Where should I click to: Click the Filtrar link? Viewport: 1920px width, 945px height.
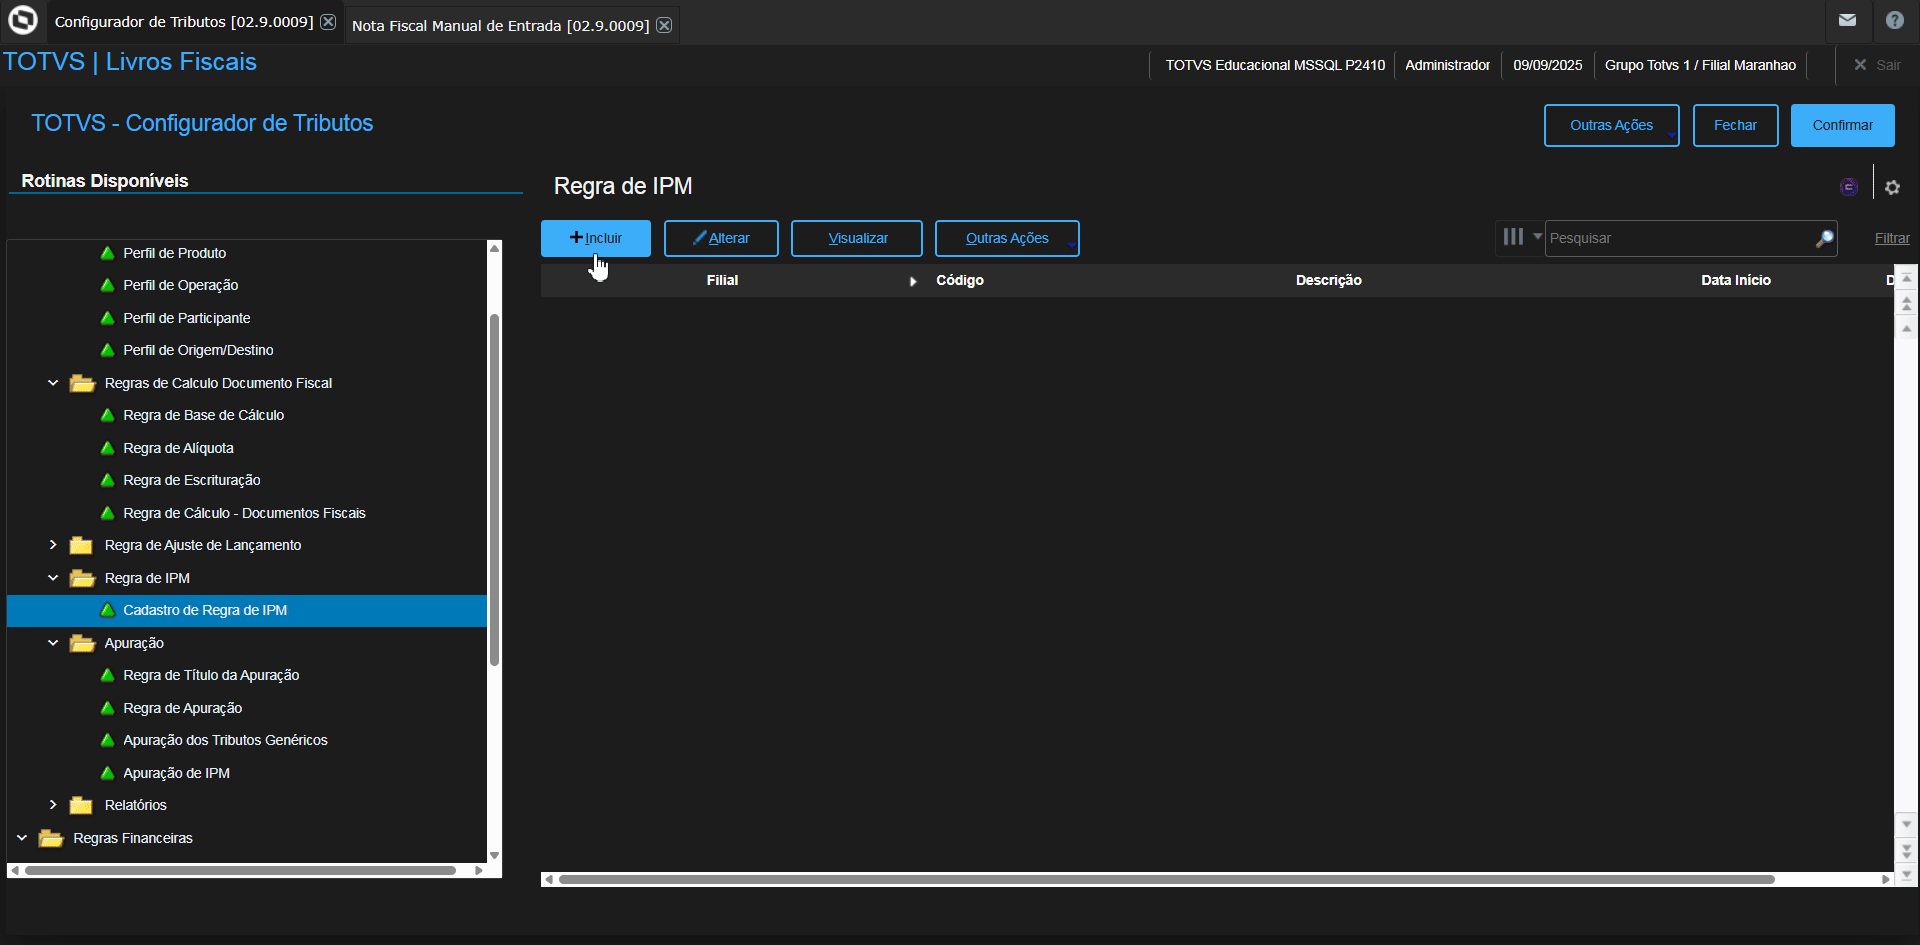[x=1892, y=238]
